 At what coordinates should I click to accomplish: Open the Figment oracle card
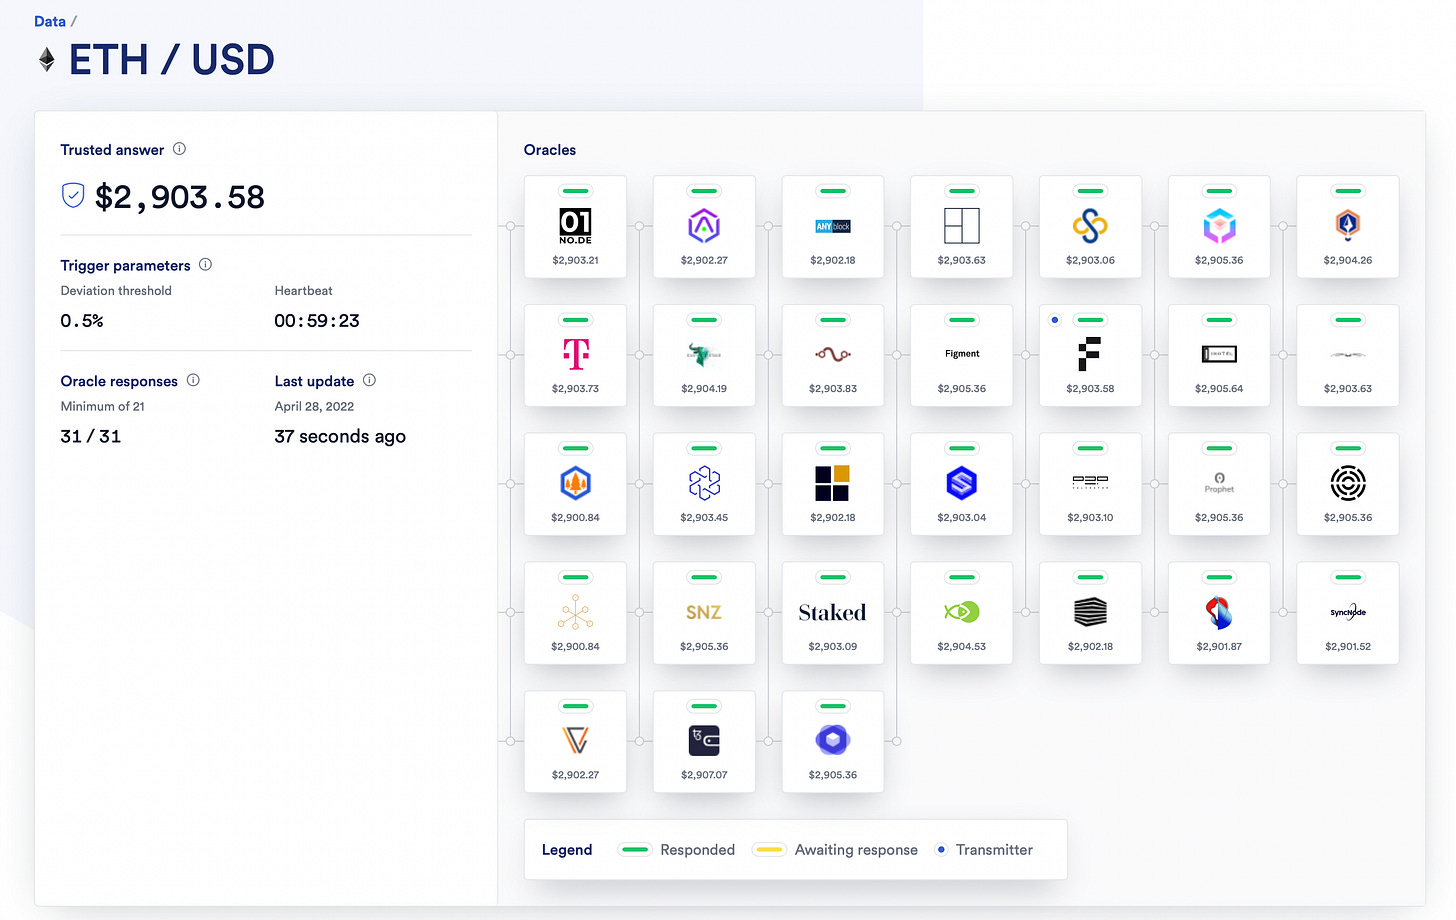(962, 355)
